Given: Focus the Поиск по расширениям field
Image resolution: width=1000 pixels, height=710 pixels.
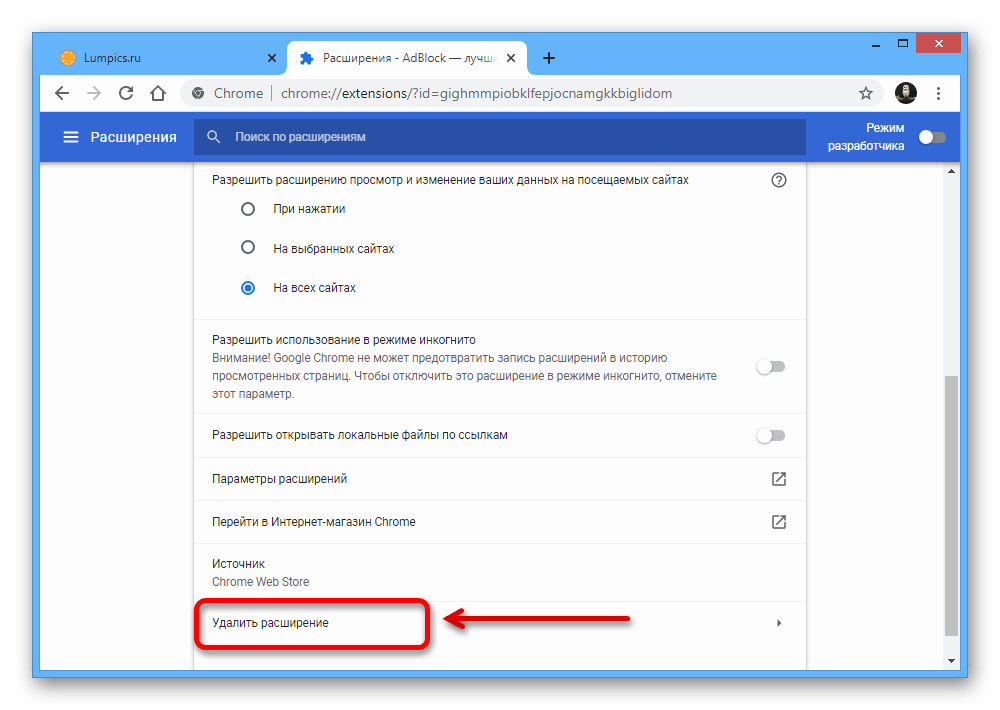Looking at the screenshot, I should click(x=500, y=137).
